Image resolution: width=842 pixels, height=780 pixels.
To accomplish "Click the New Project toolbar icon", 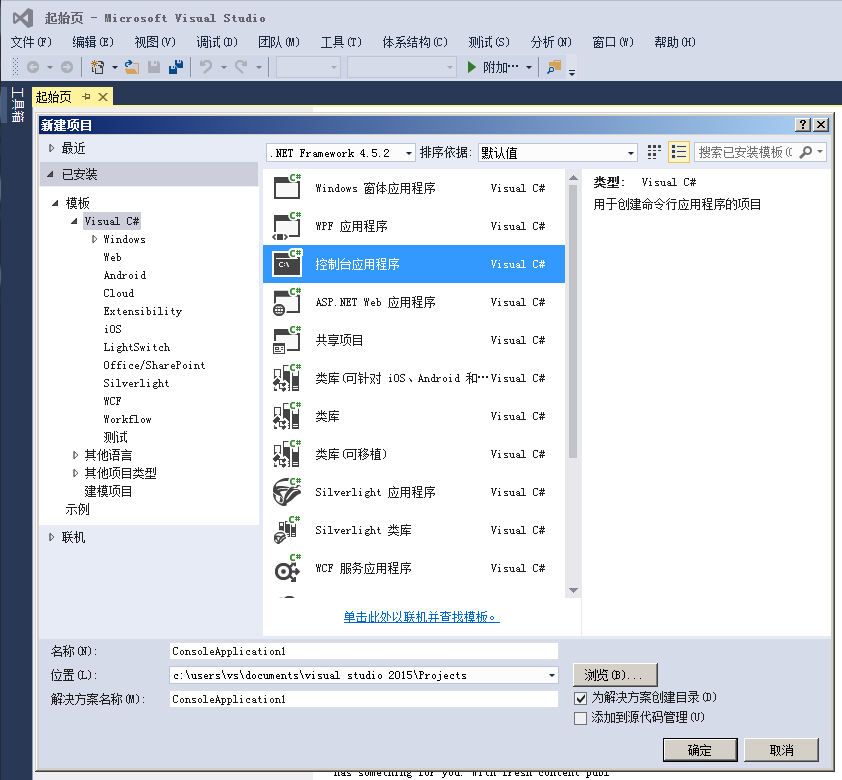I will pos(98,67).
